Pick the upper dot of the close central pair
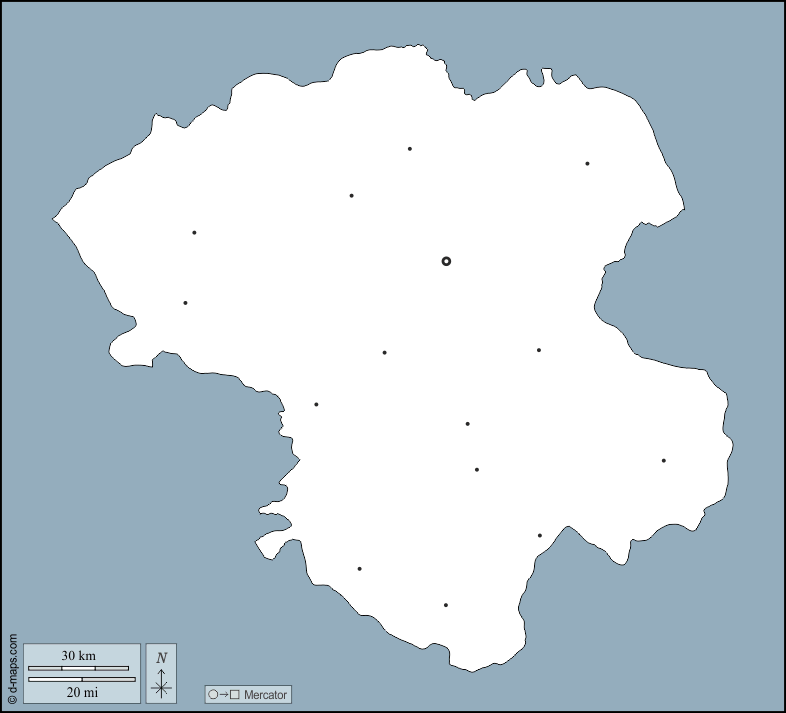Image resolution: width=786 pixels, height=713 pixels. [x=467, y=424]
